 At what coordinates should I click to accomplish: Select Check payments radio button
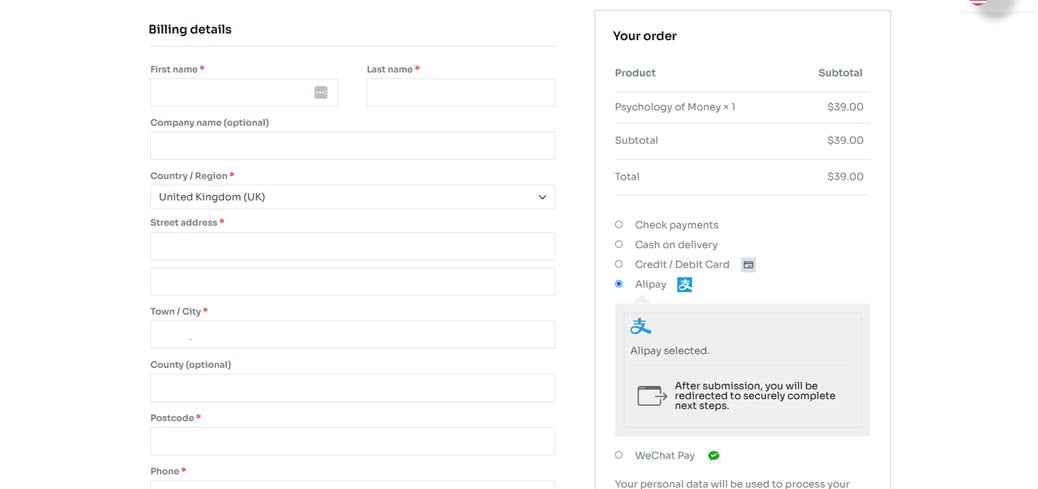tap(619, 225)
